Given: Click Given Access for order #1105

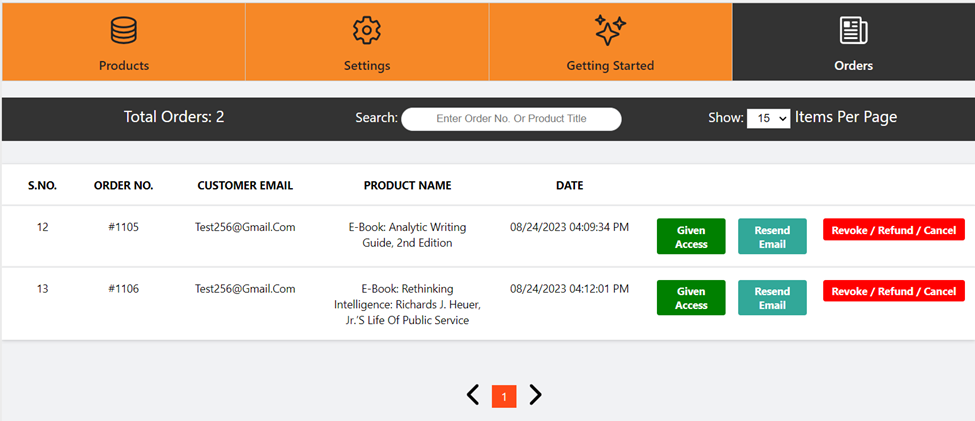Looking at the screenshot, I should pyautogui.click(x=691, y=237).
